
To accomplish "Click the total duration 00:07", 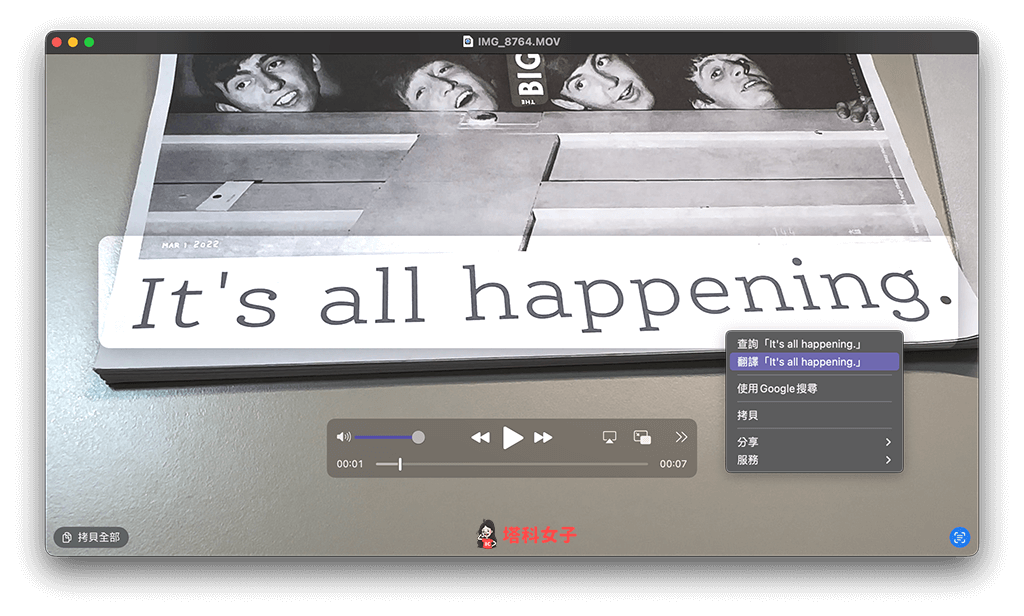I will coord(673,464).
